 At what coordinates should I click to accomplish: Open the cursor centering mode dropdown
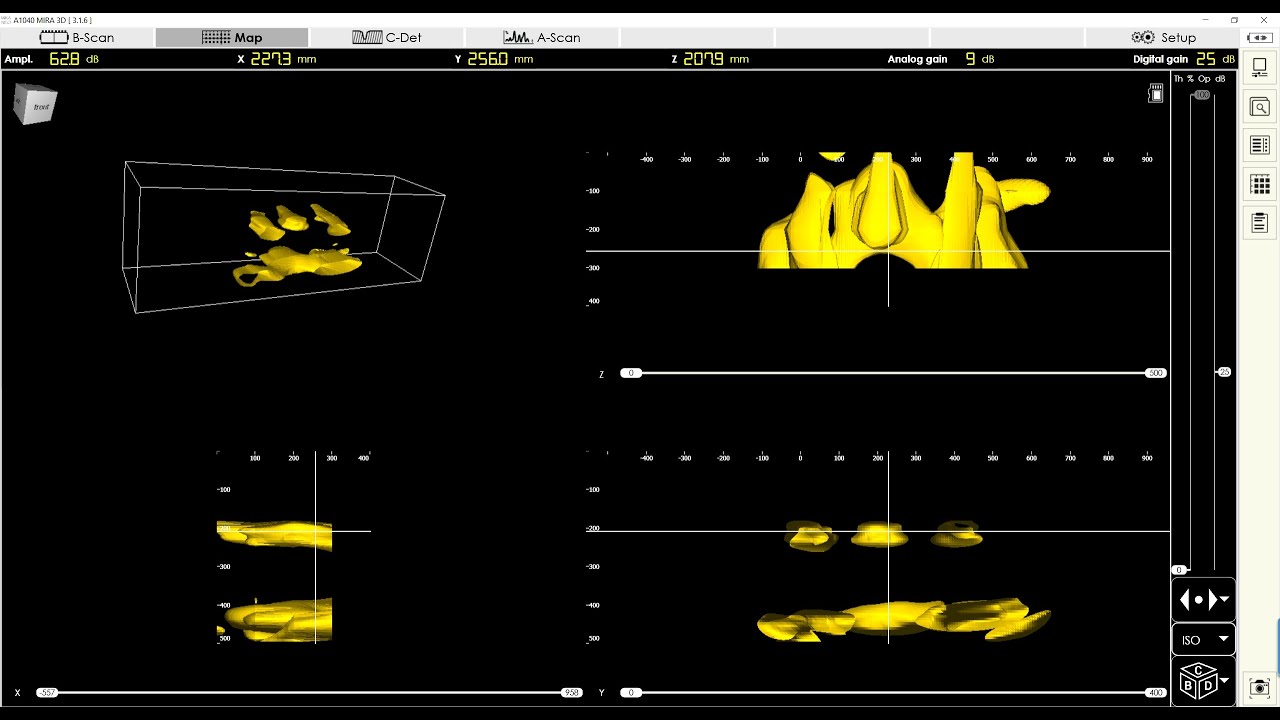(x=1204, y=599)
